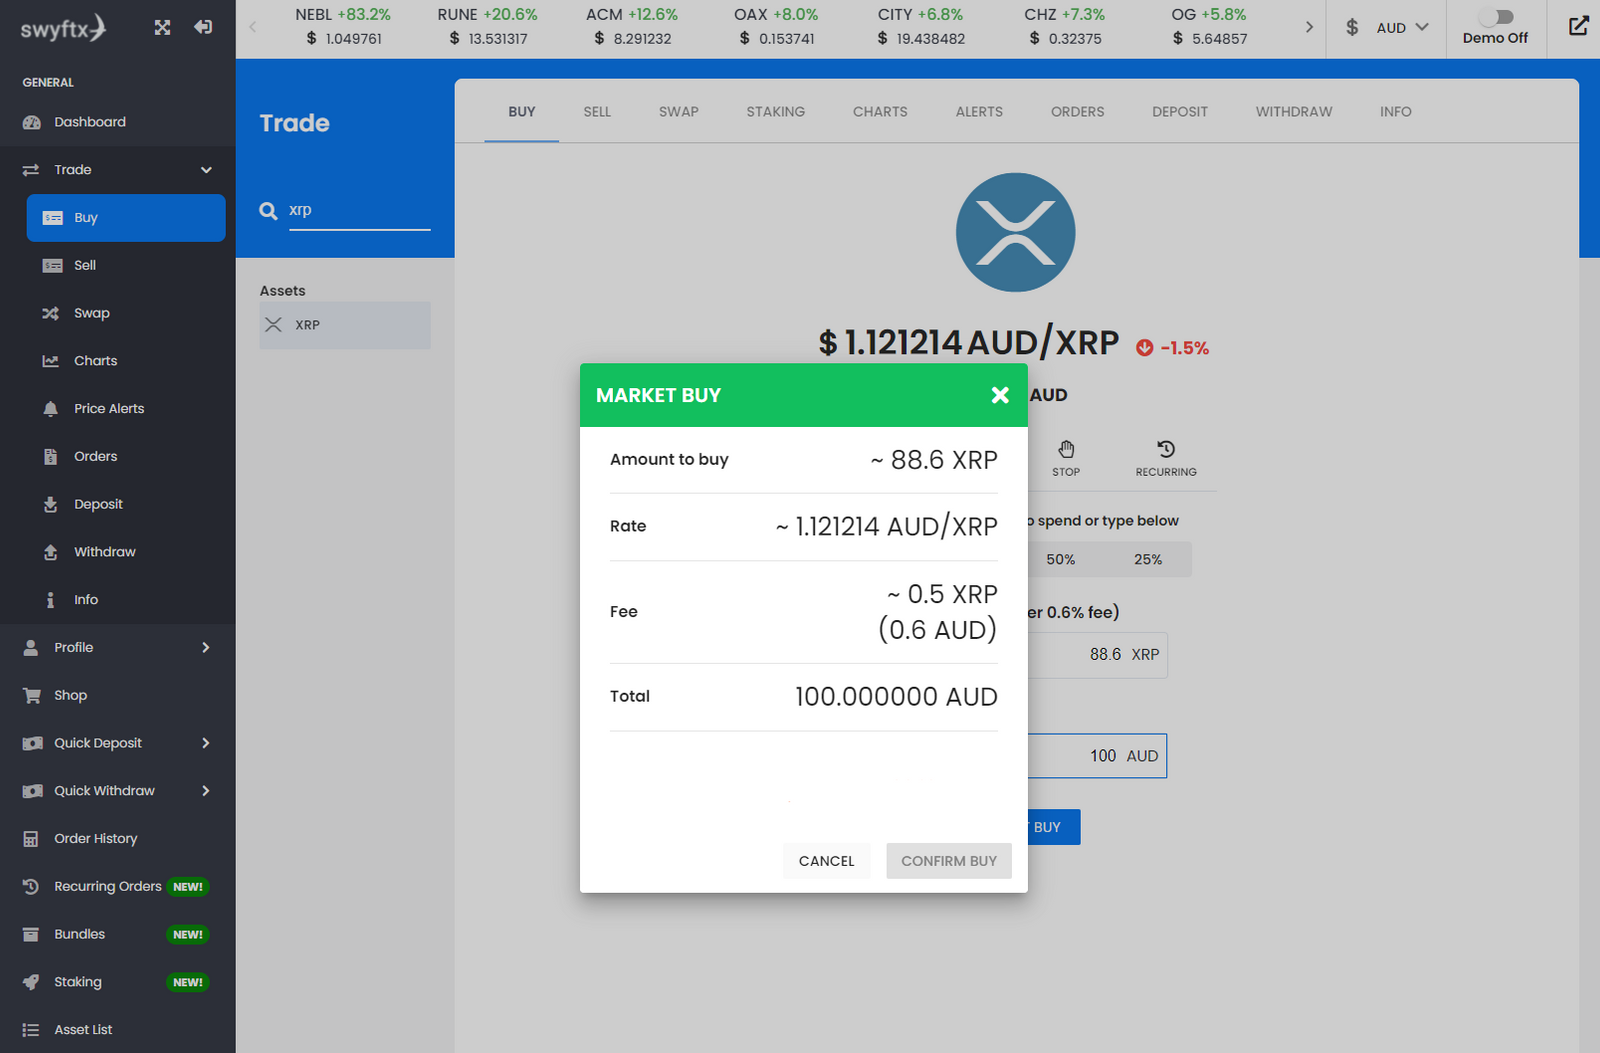
Task: Select 25% spend amount
Action: click(x=1148, y=560)
